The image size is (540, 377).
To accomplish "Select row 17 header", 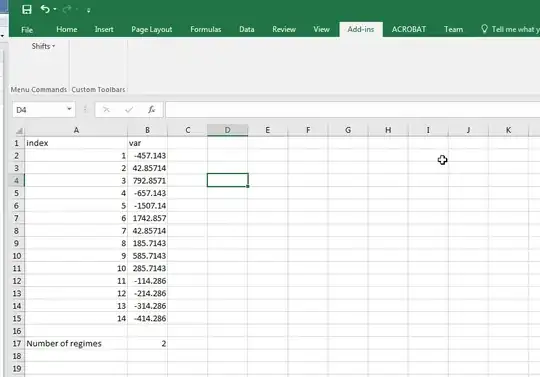I will (x=16, y=344).
